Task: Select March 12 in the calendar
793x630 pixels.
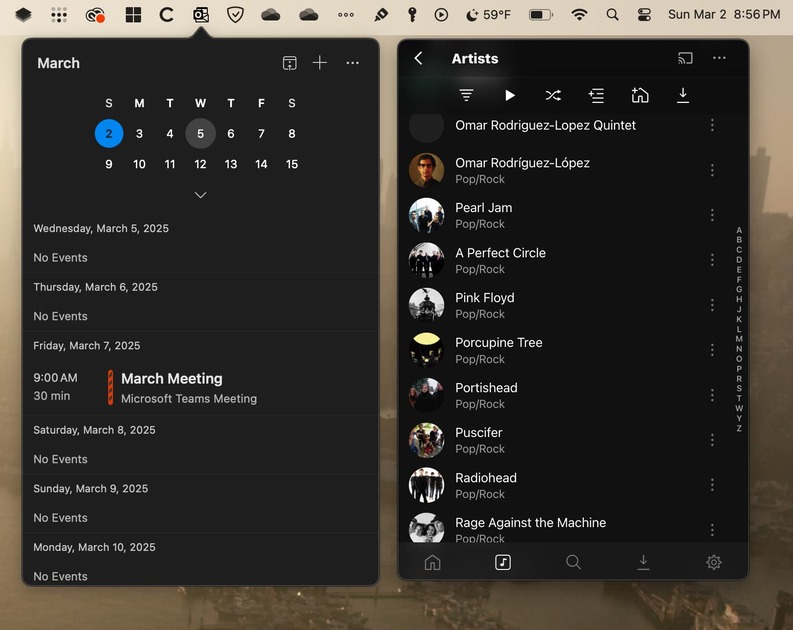Action: (x=200, y=164)
